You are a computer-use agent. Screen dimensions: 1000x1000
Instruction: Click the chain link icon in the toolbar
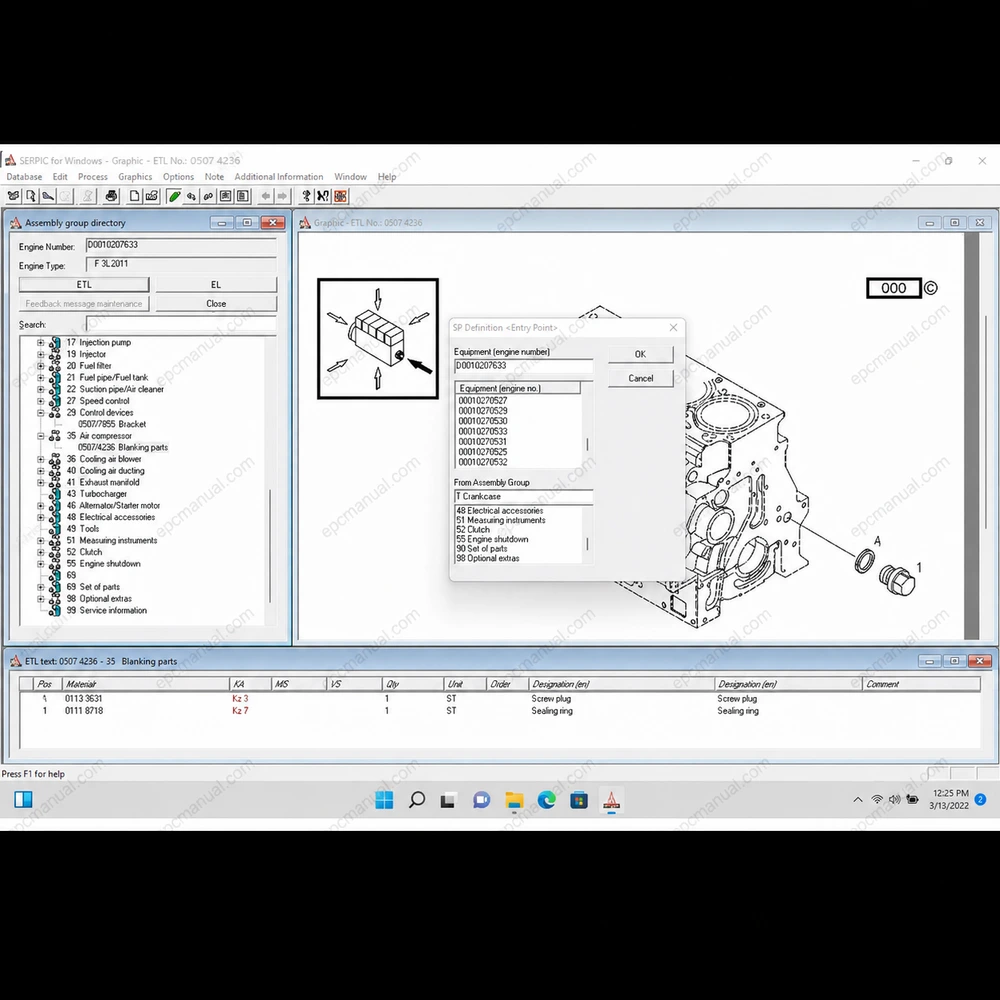pyautogui.click(x=208, y=196)
